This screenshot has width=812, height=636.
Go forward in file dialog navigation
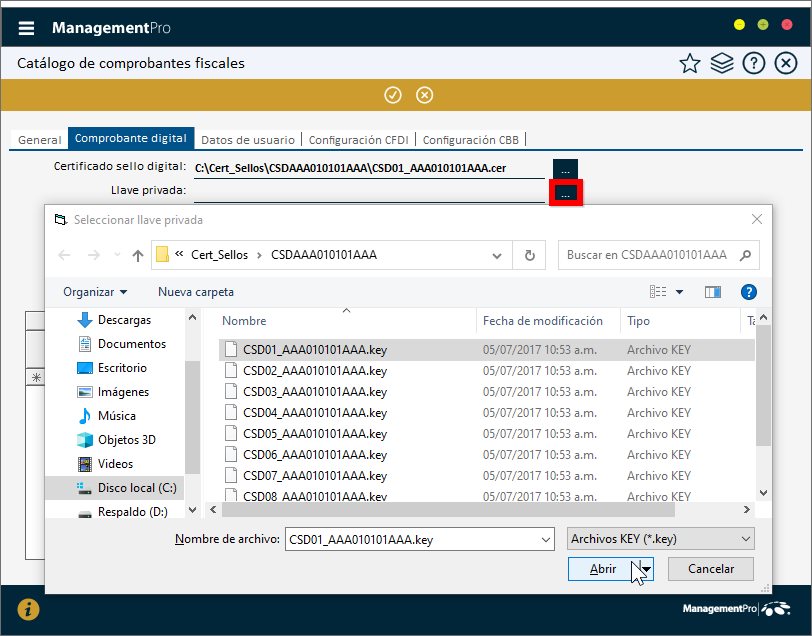click(x=94, y=255)
